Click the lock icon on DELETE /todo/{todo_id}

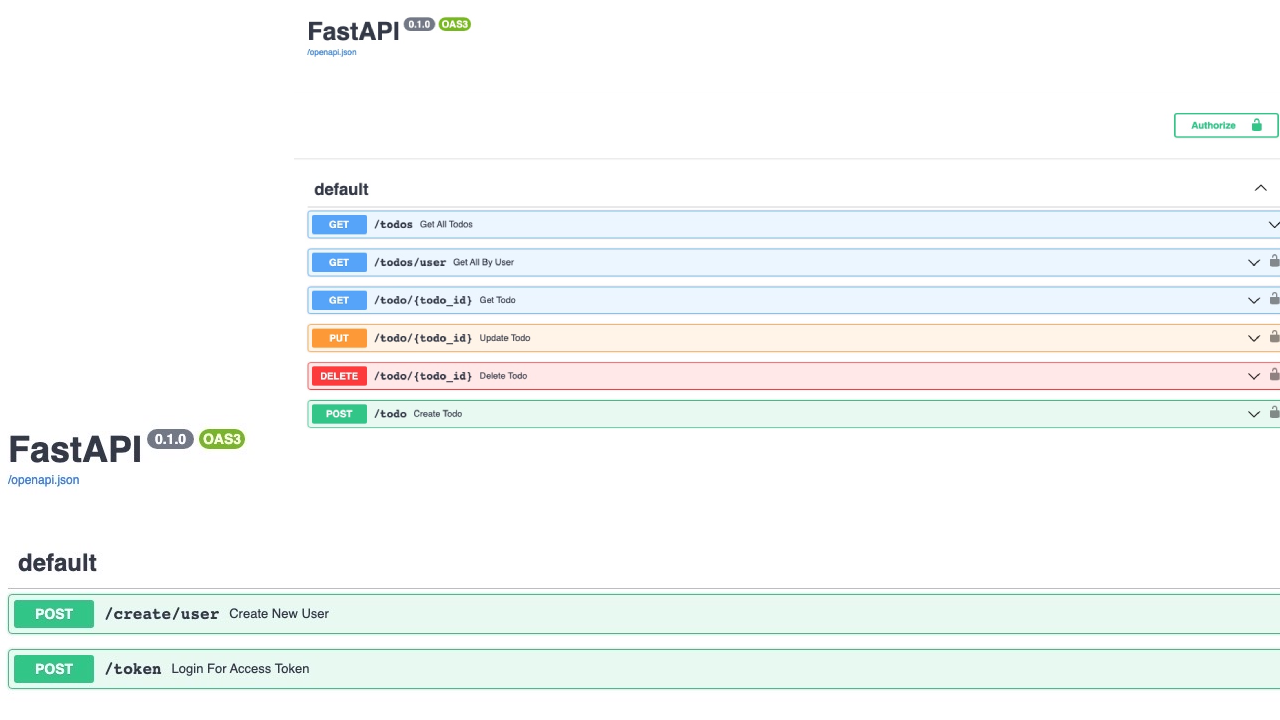pos(1274,375)
